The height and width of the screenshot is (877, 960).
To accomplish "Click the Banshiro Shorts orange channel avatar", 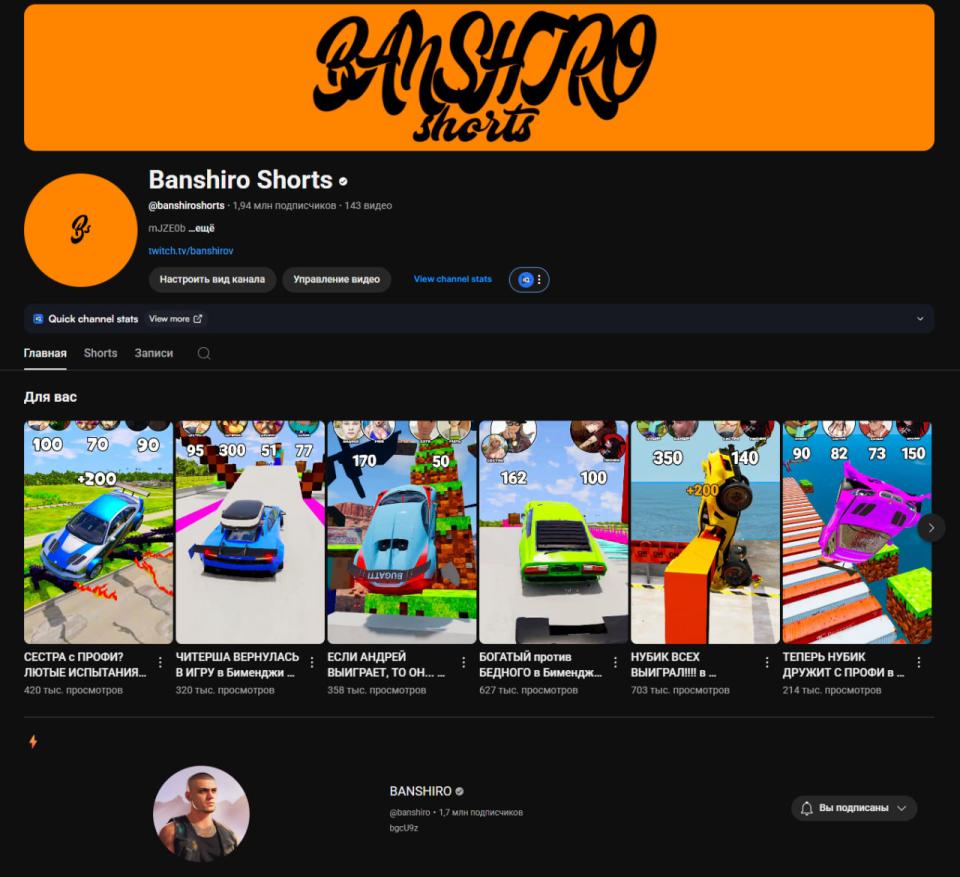I will [x=80, y=230].
